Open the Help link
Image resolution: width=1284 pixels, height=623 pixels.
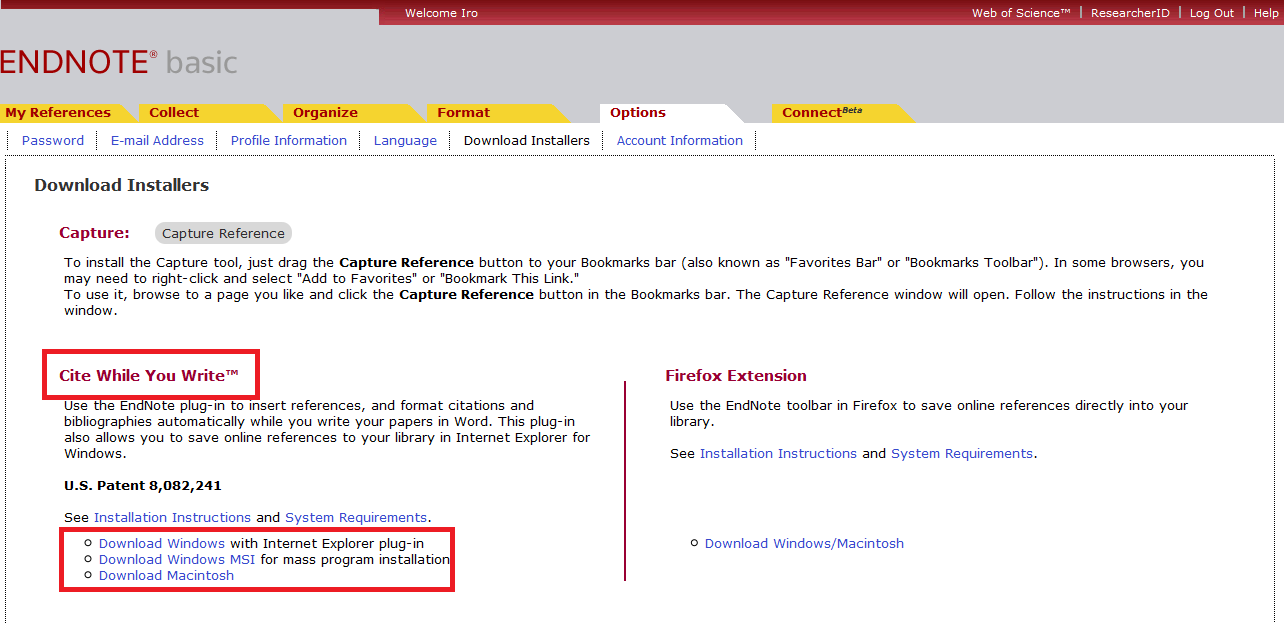click(x=1266, y=13)
